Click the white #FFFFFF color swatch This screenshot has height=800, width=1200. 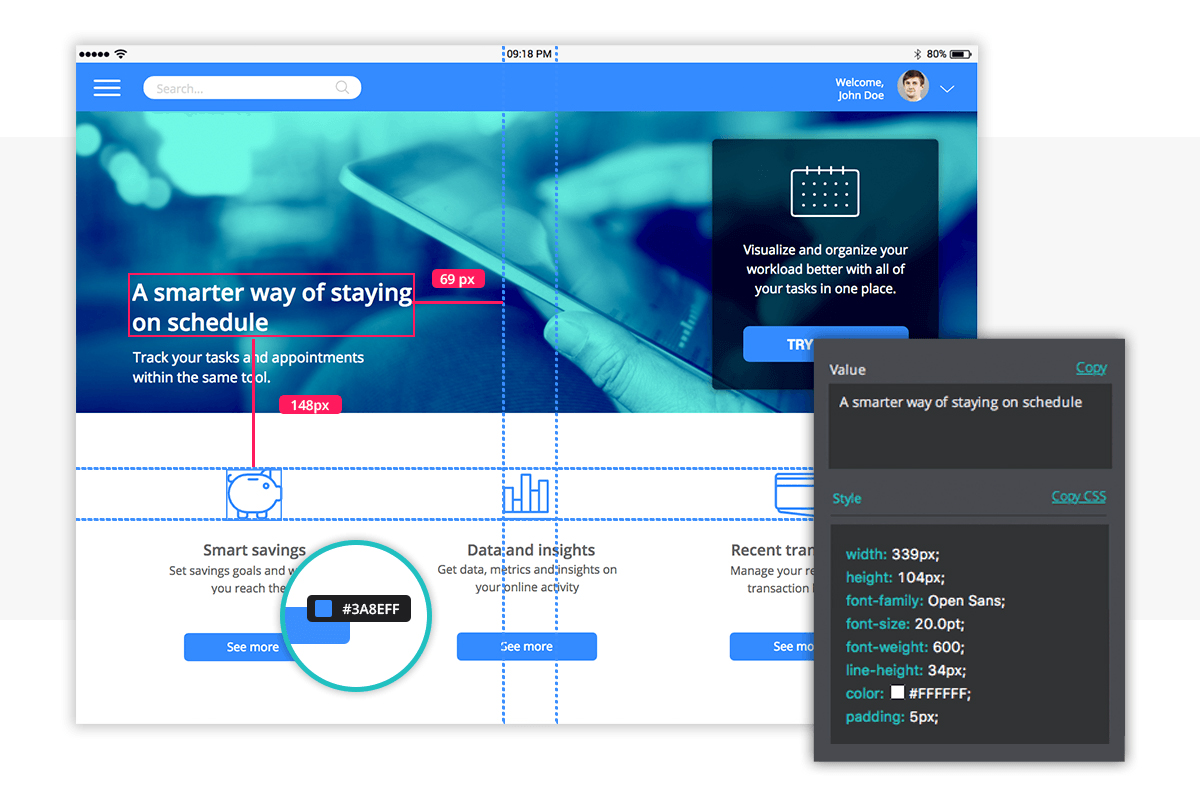(x=898, y=693)
